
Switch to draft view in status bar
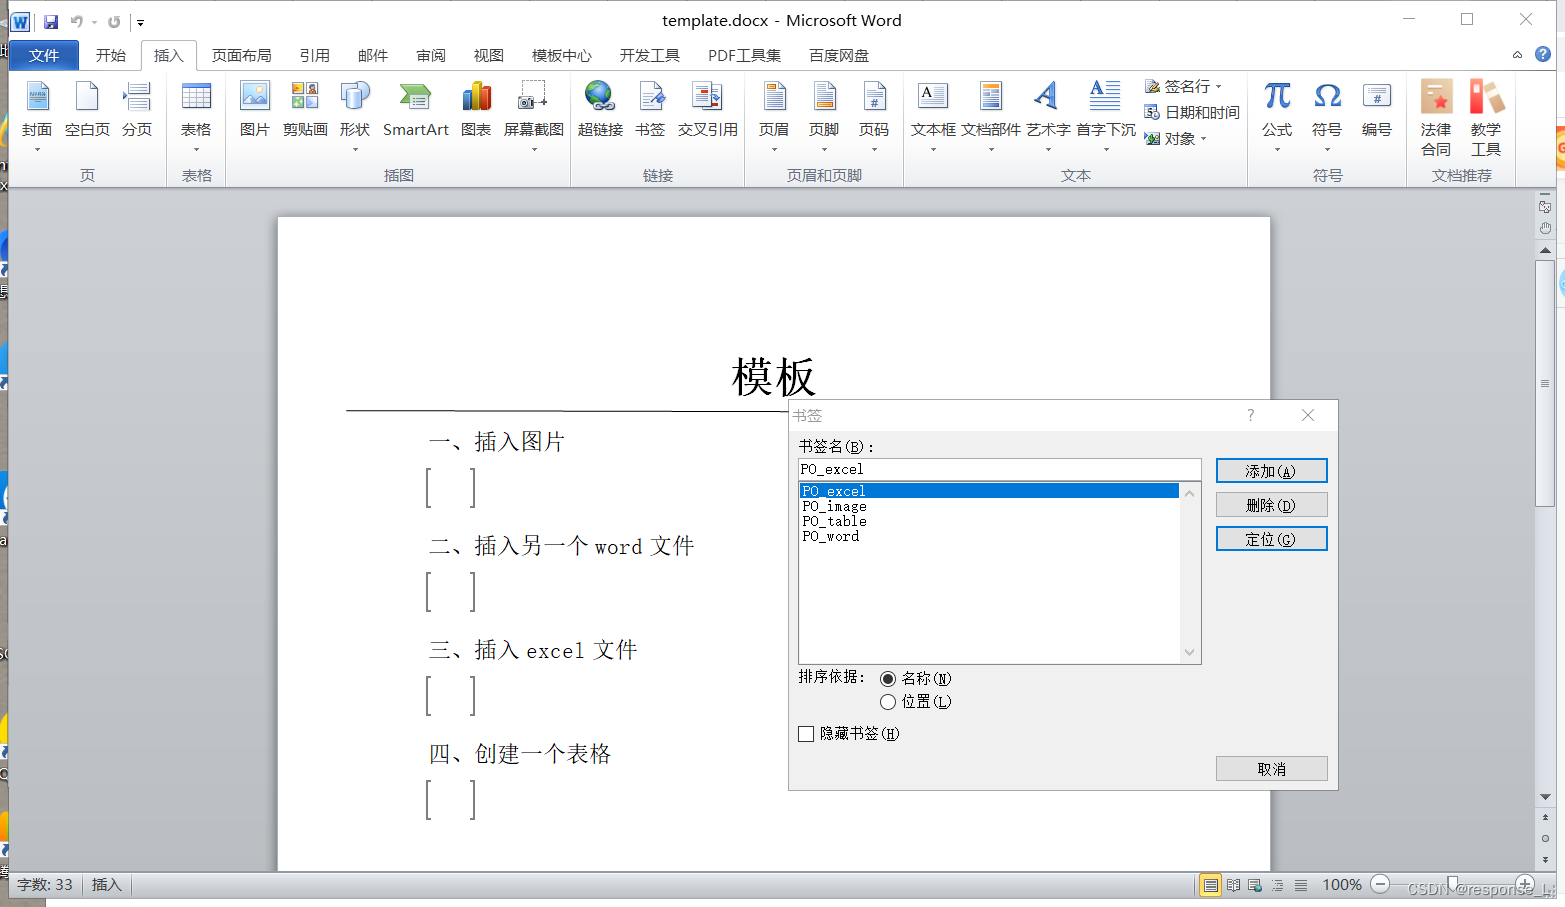[1300, 885]
